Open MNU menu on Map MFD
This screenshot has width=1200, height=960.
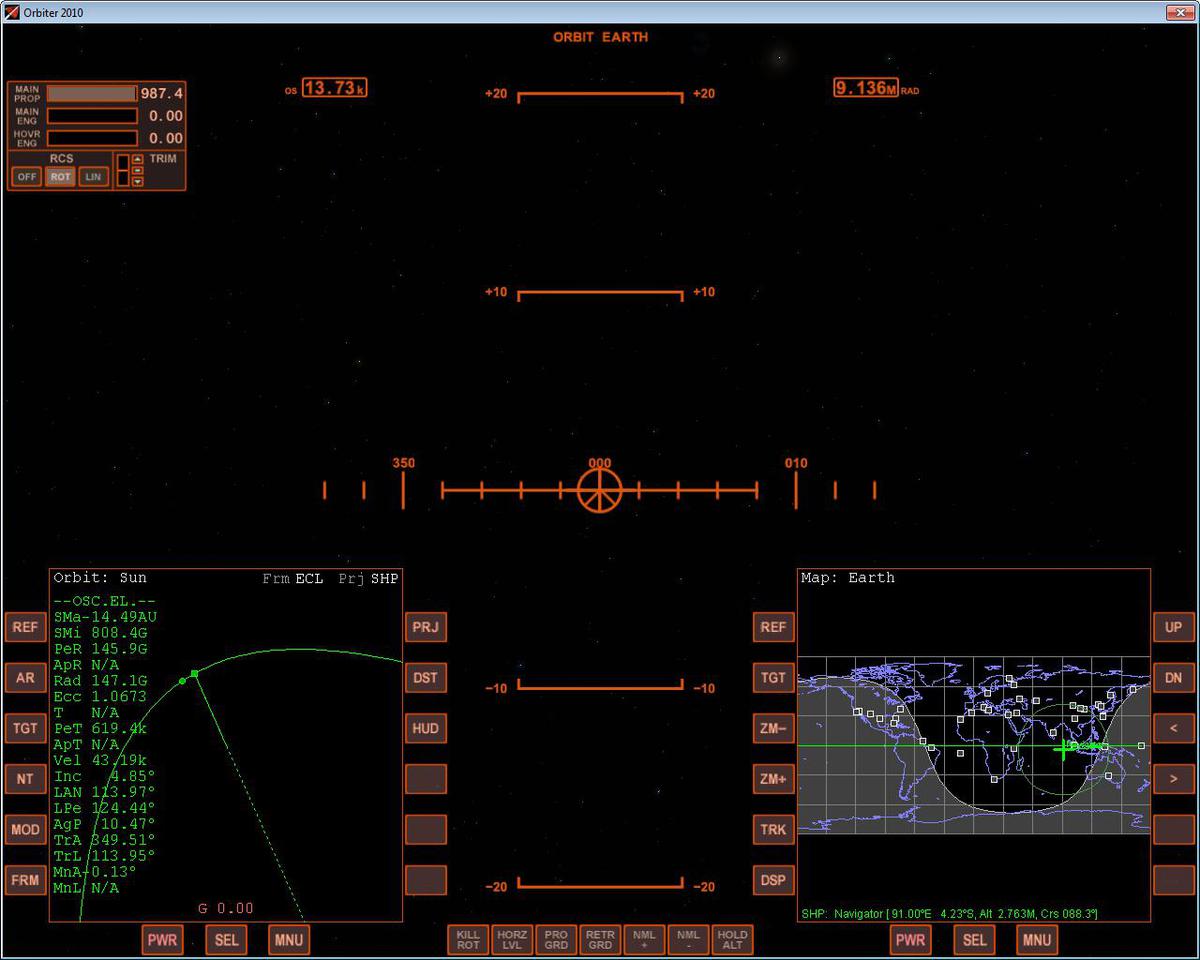pyautogui.click(x=1037, y=940)
